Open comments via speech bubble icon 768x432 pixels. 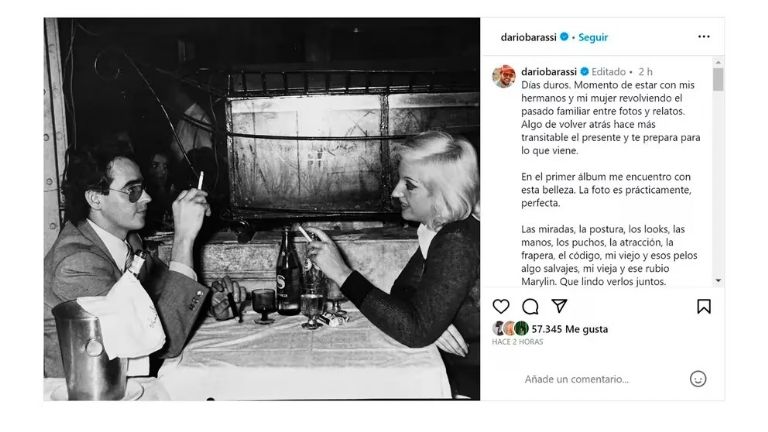click(x=530, y=307)
